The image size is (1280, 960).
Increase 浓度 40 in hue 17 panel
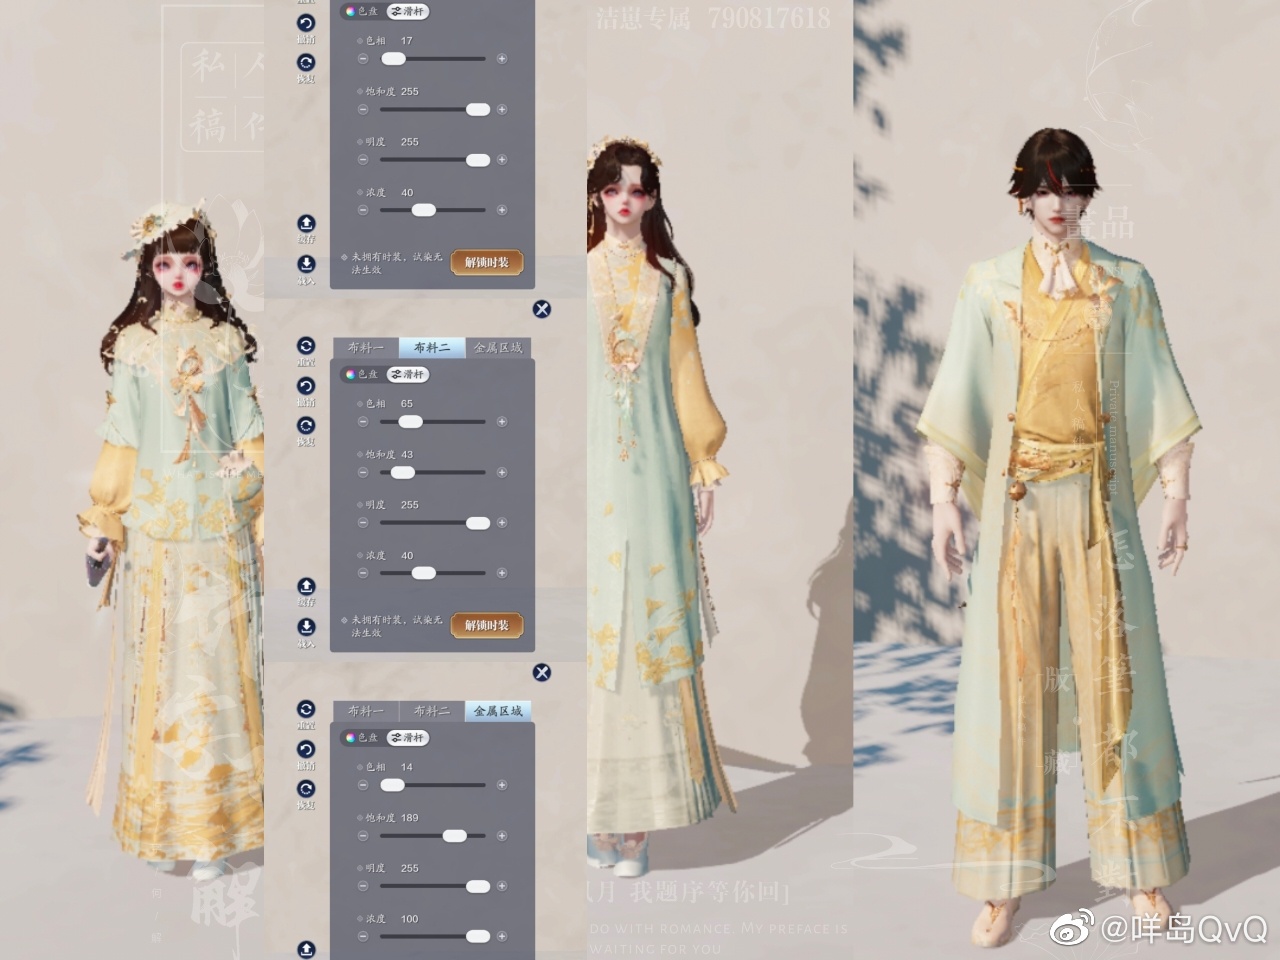pyautogui.click(x=502, y=210)
